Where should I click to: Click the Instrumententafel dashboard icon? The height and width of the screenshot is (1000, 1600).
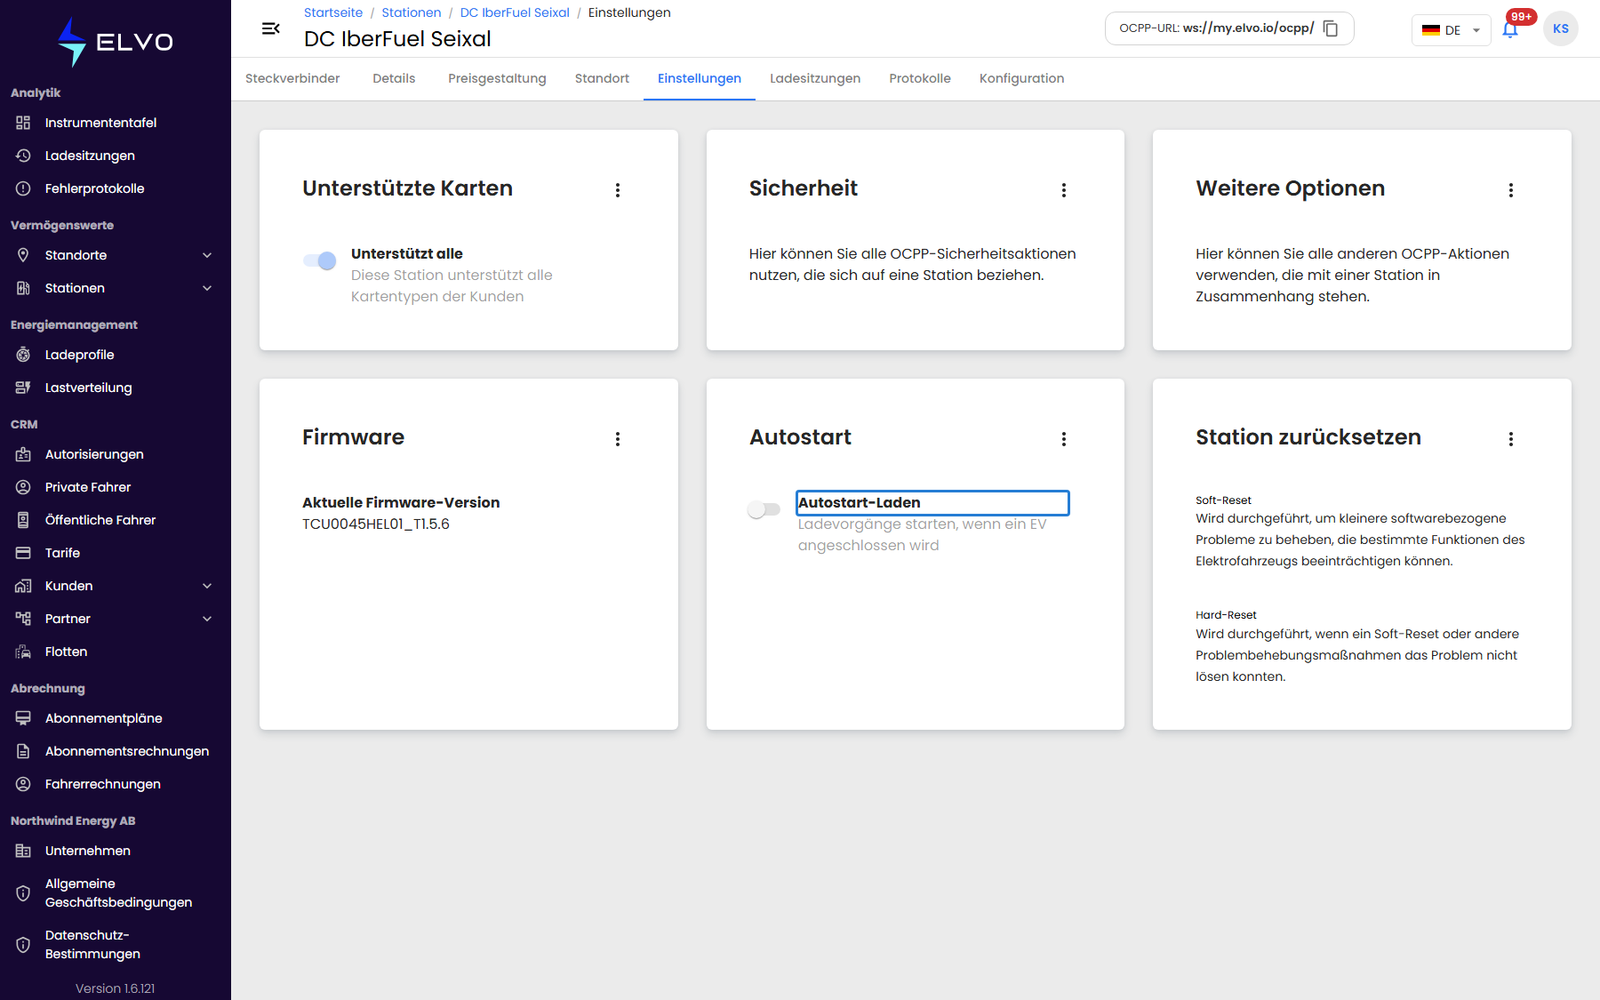tap(23, 123)
